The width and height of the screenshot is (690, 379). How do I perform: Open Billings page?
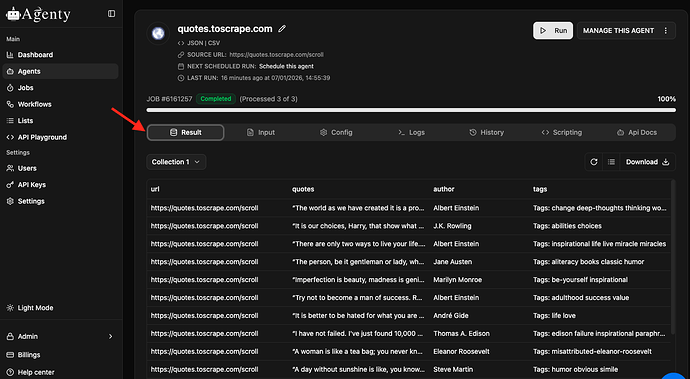[60, 355]
